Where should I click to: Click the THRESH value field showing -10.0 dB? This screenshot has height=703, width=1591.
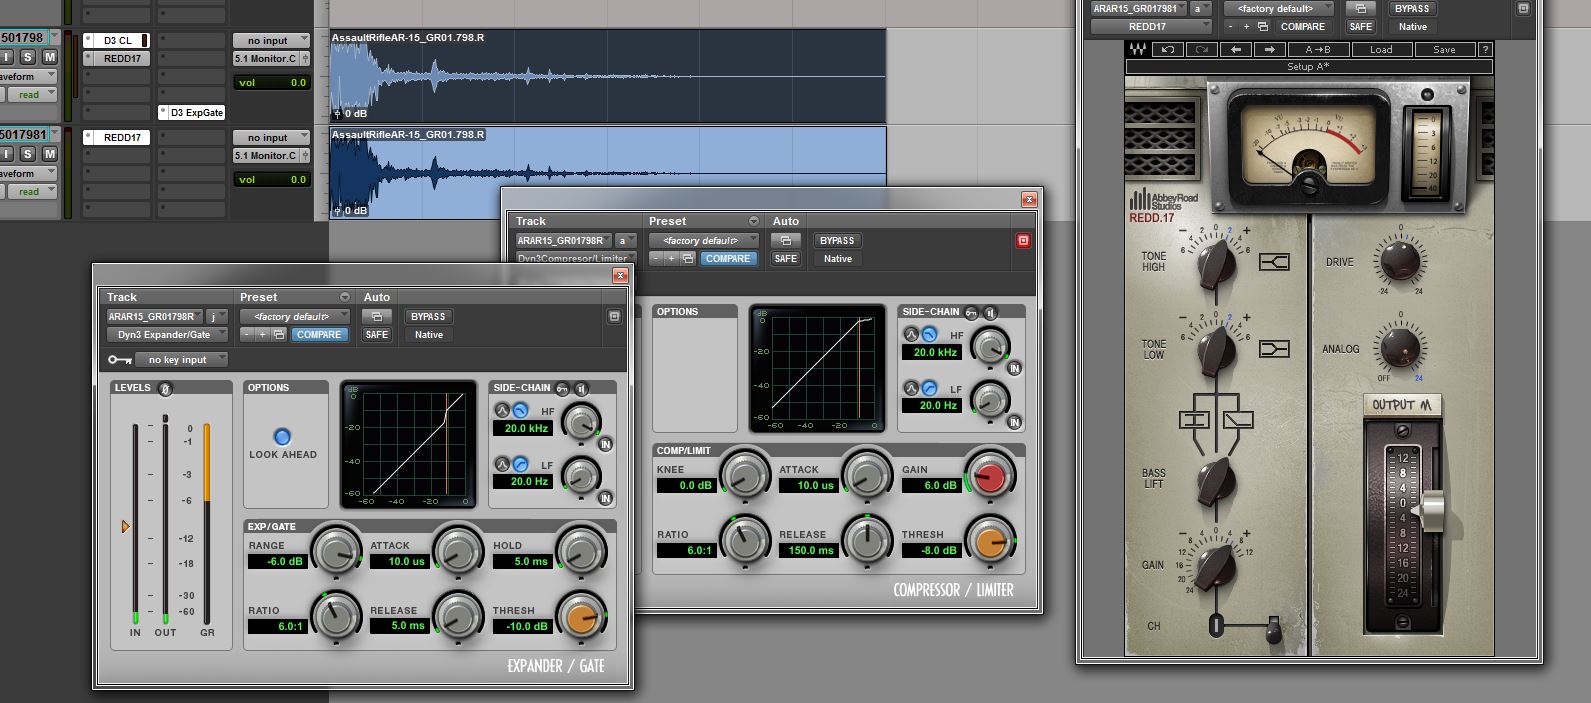click(x=522, y=627)
